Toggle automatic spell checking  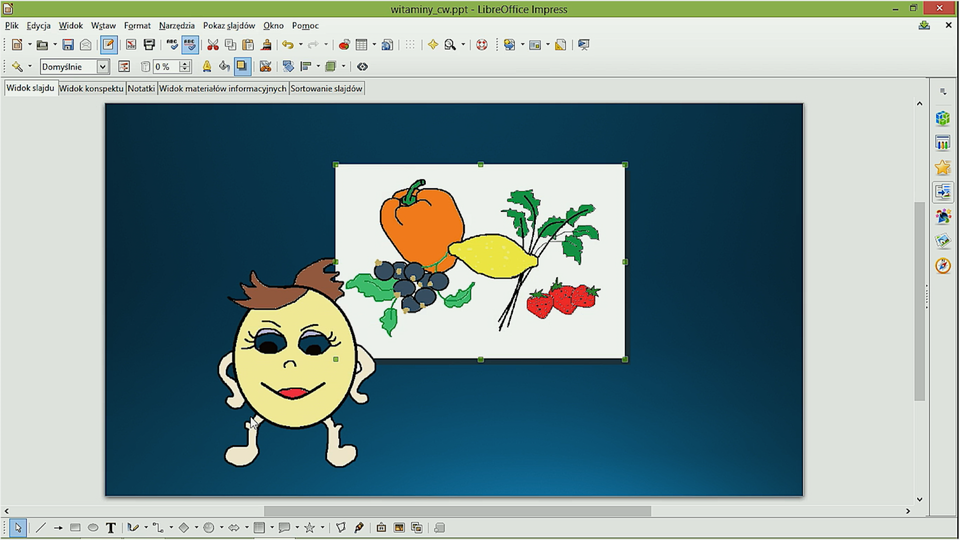[x=190, y=45]
